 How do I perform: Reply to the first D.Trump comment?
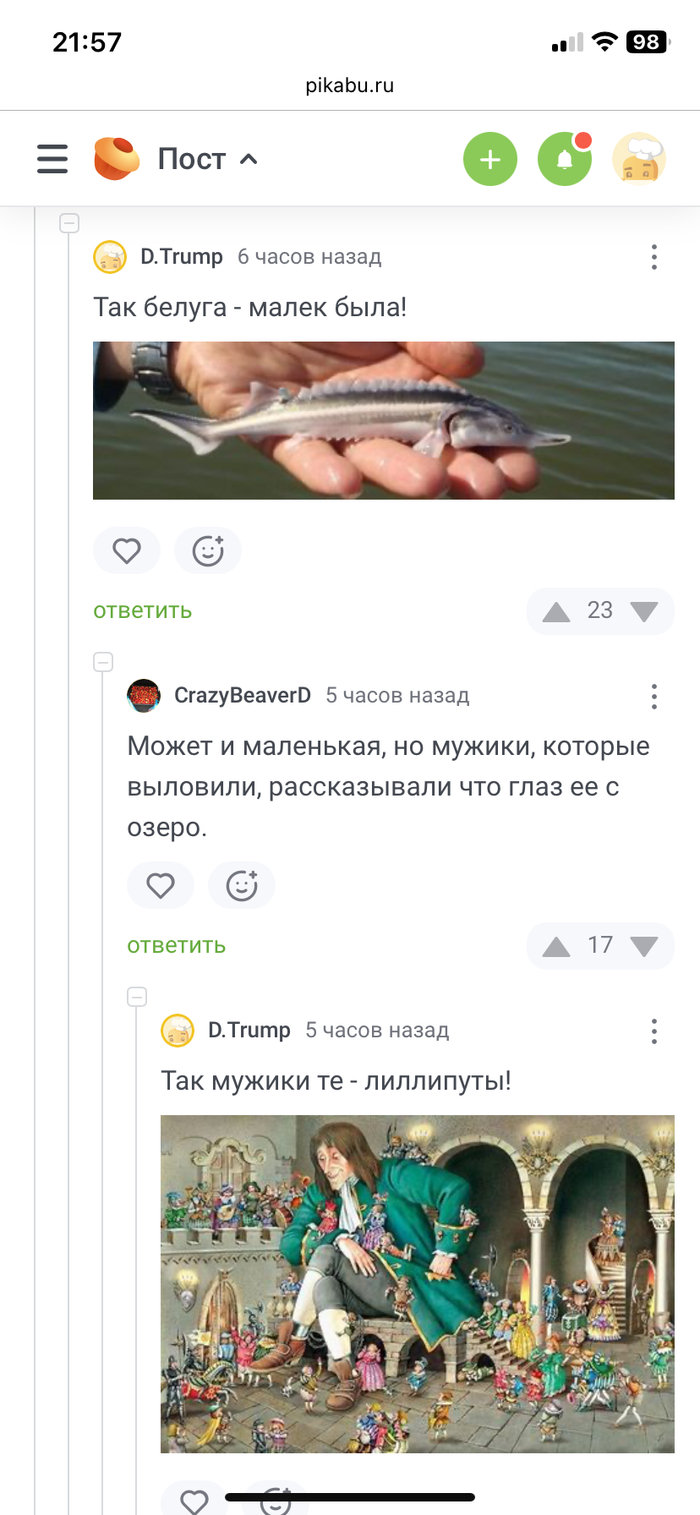point(142,611)
